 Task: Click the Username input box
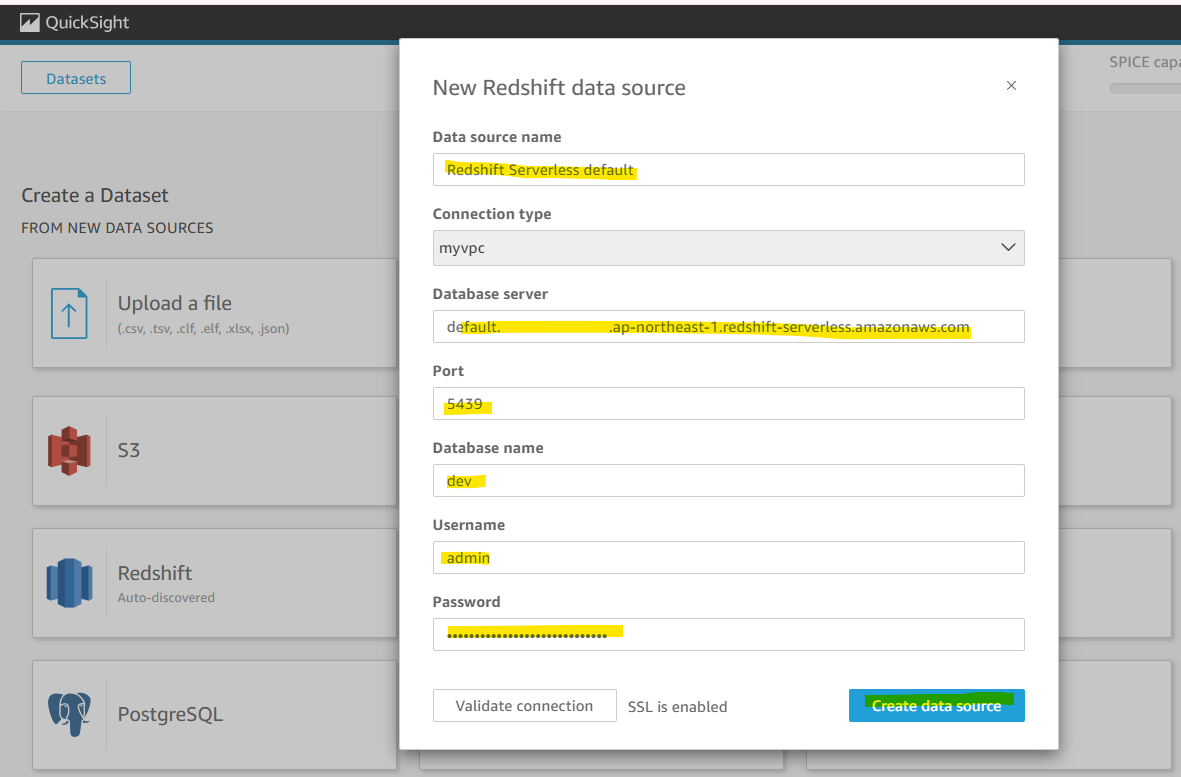[728, 557]
